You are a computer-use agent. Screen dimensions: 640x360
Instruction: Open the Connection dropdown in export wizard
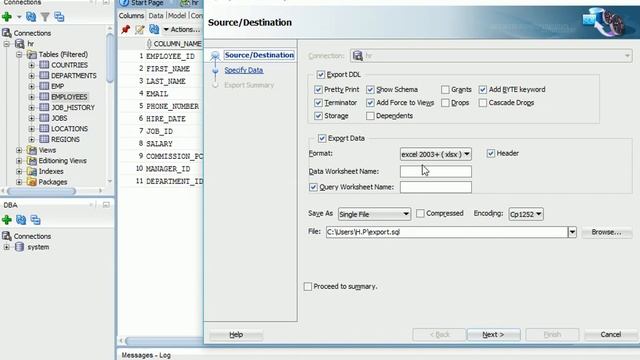(491, 56)
